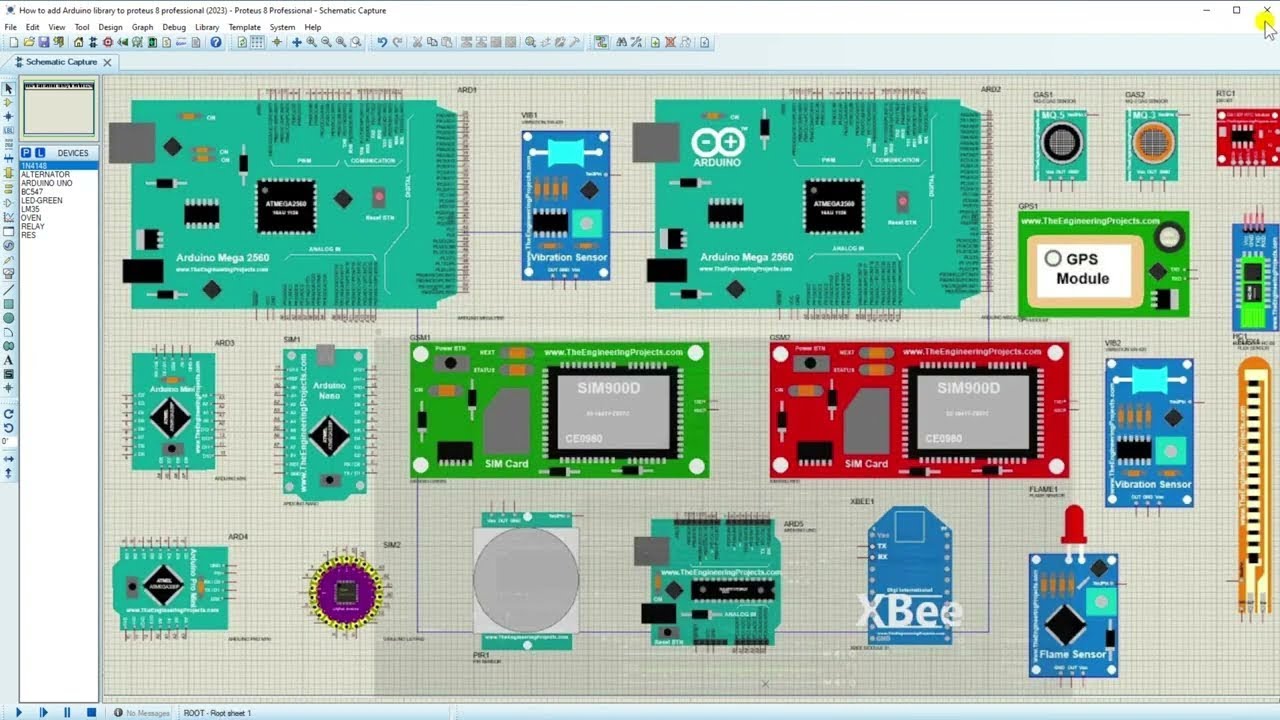Open the Graph menu
The image size is (1280, 720).
142,27
